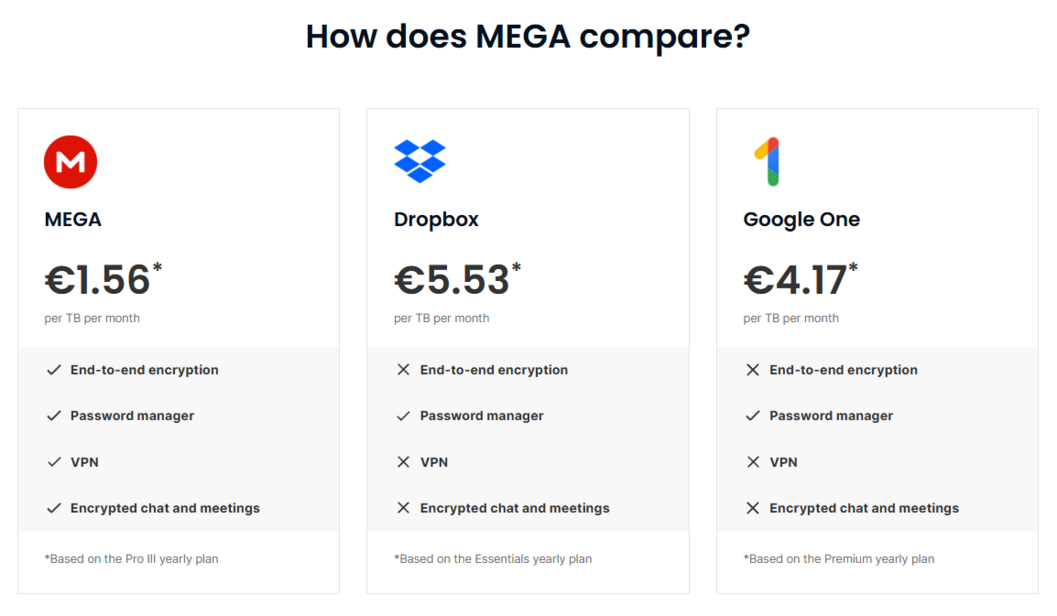Viewport: 1057px width, 616px height.
Task: Click the blue Dropbox logo icon
Action: pyautogui.click(x=419, y=161)
